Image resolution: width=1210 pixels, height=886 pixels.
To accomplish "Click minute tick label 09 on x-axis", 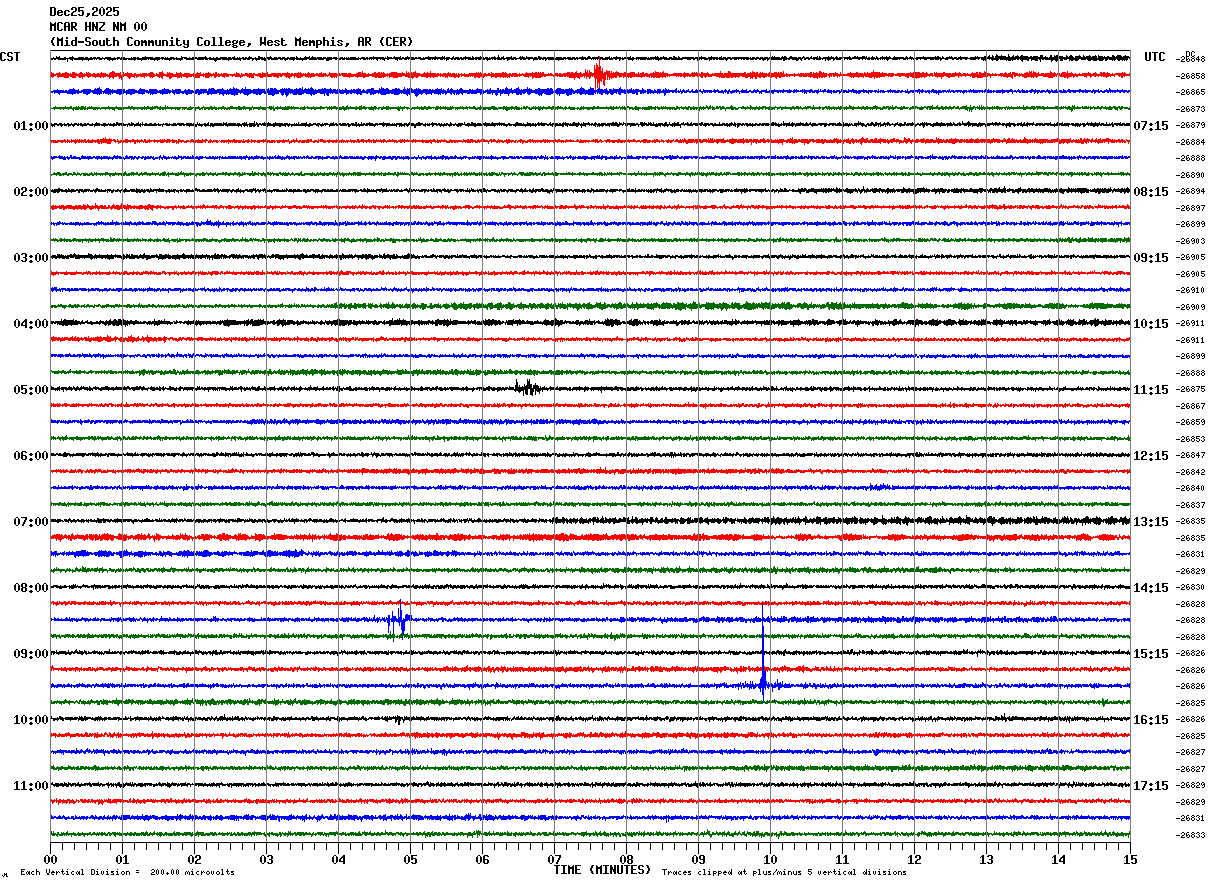I will coord(698,859).
